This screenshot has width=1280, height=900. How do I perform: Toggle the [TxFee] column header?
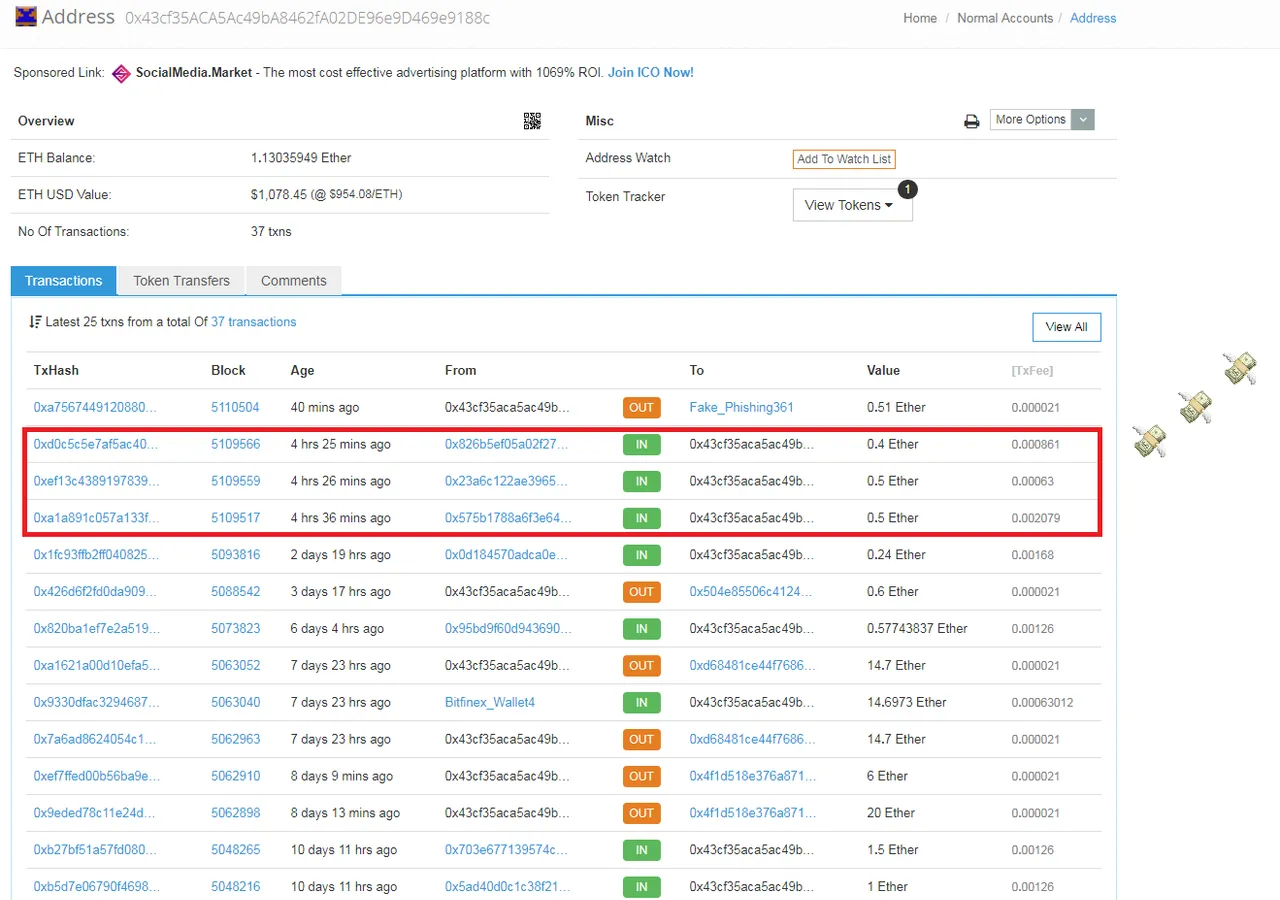[x=1032, y=370]
